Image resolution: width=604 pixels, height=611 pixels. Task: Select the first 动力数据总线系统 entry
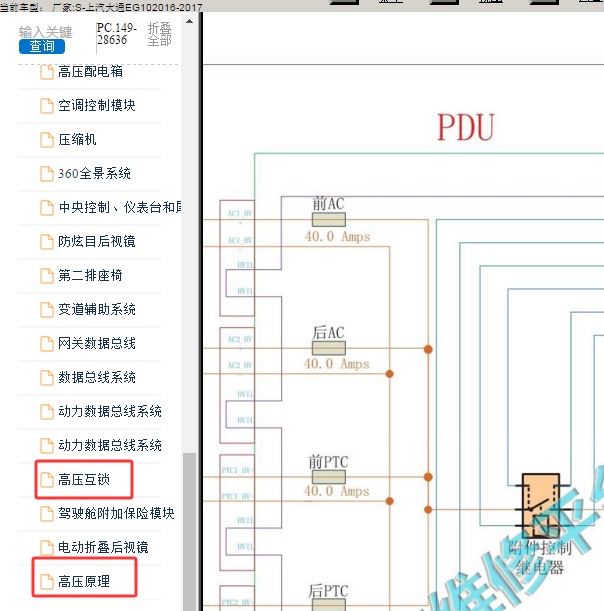(x=110, y=411)
